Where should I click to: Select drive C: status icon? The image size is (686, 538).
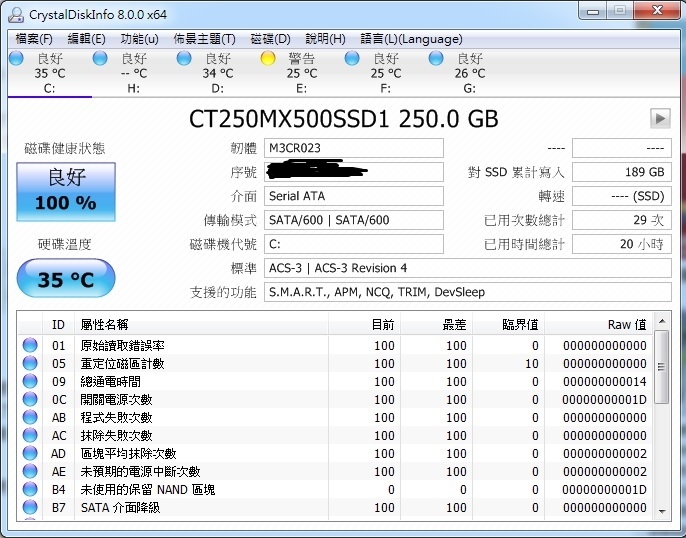pyautogui.click(x=16, y=58)
